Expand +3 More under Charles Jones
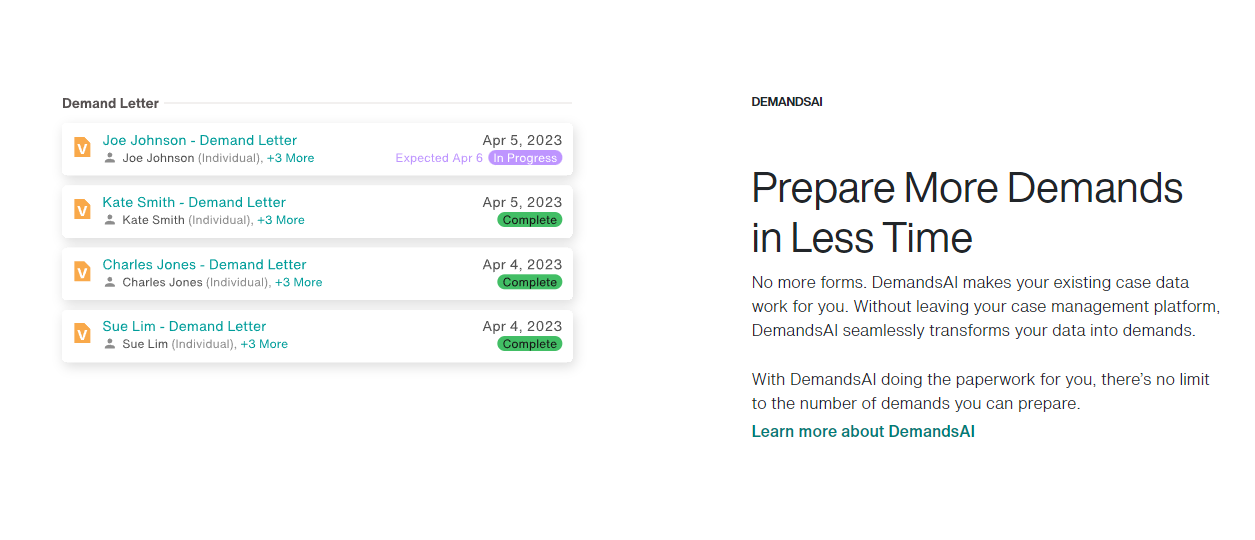Screen dimensions: 1255x540 299,282
